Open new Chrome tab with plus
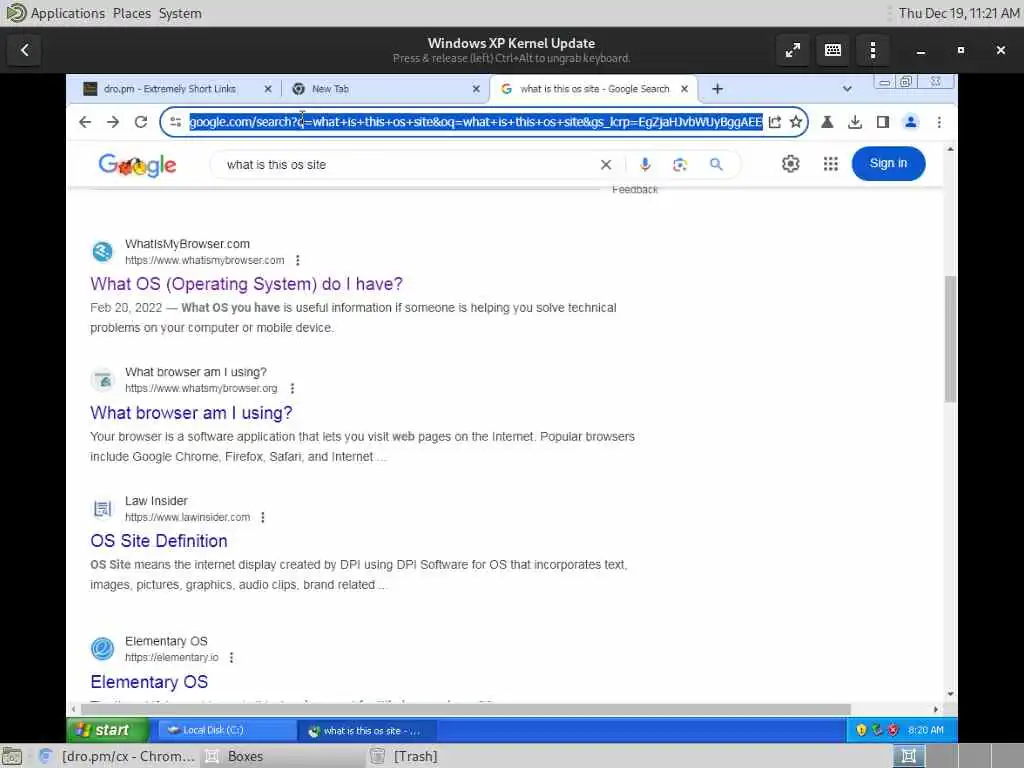1024x768 pixels. click(717, 89)
